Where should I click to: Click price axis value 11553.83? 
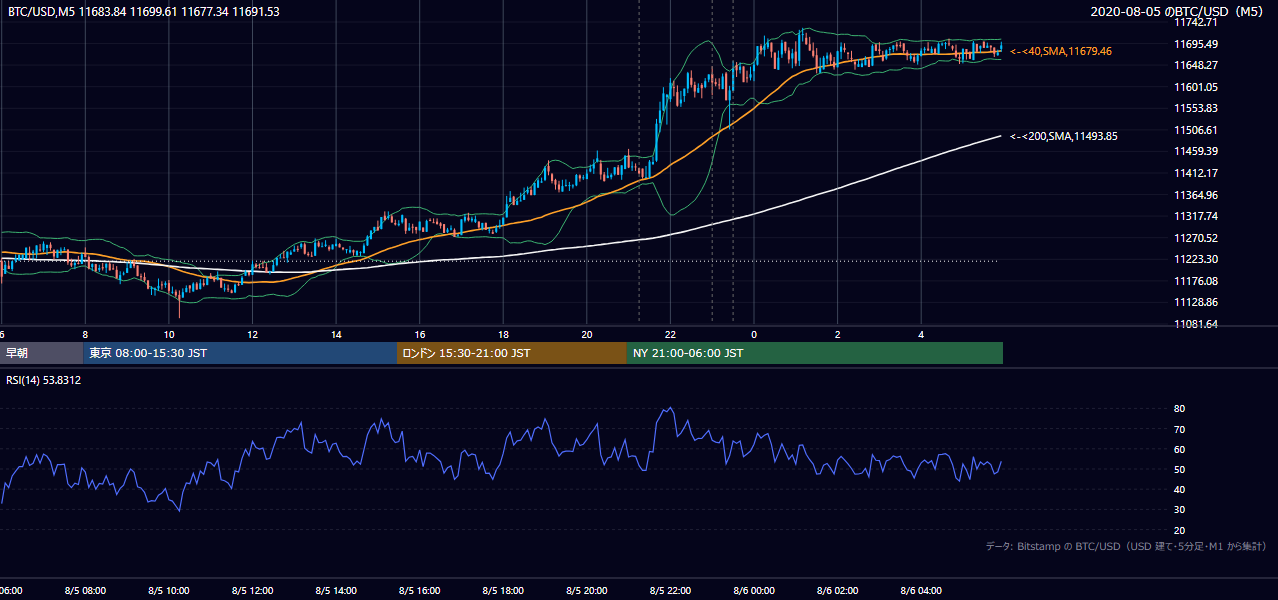coord(1196,108)
